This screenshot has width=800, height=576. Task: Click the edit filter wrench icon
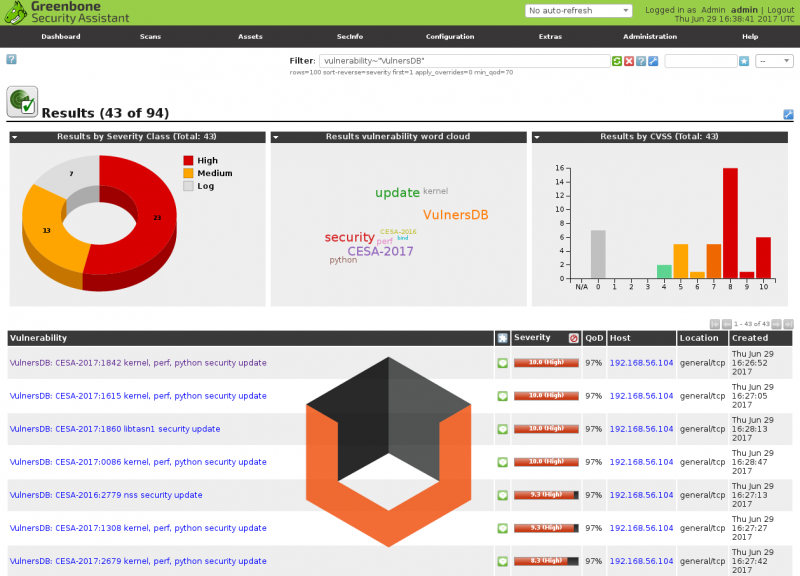(653, 61)
